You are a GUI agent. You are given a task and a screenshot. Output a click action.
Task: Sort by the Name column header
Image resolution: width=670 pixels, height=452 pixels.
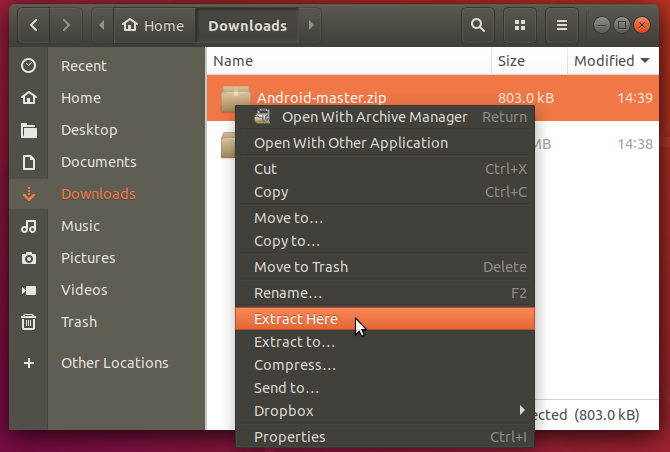tap(349, 61)
